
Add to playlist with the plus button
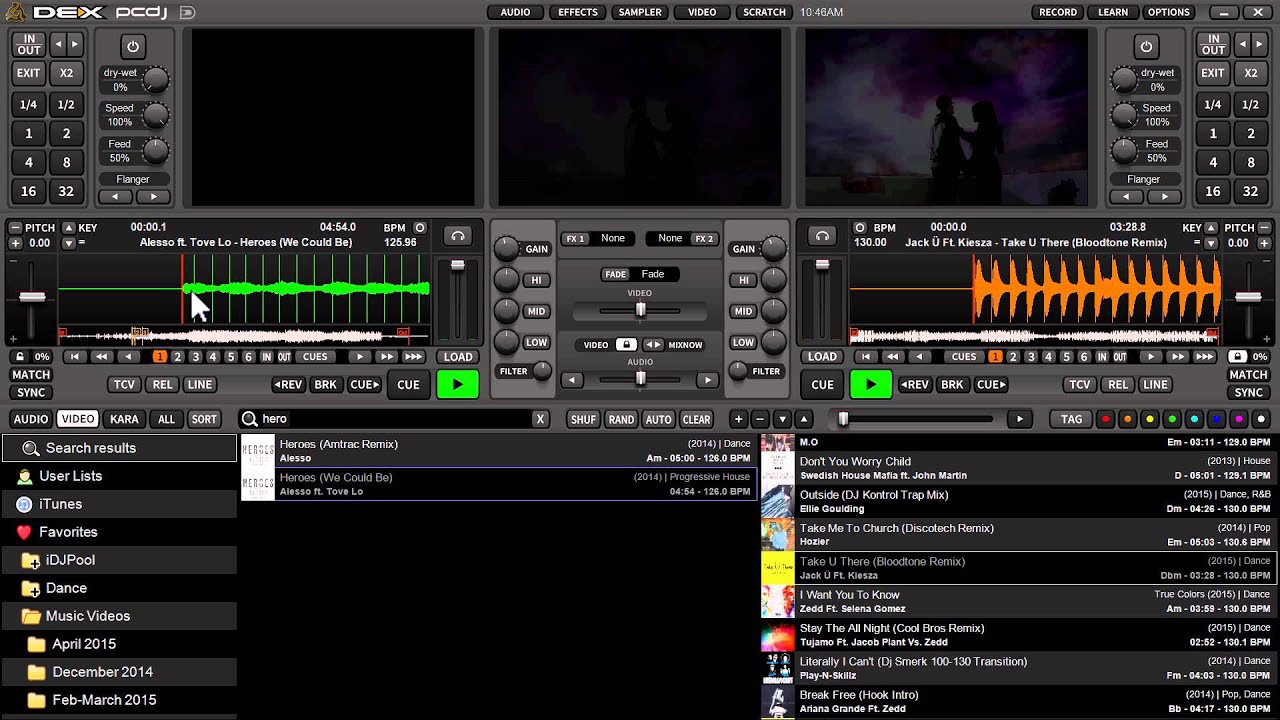pos(738,419)
